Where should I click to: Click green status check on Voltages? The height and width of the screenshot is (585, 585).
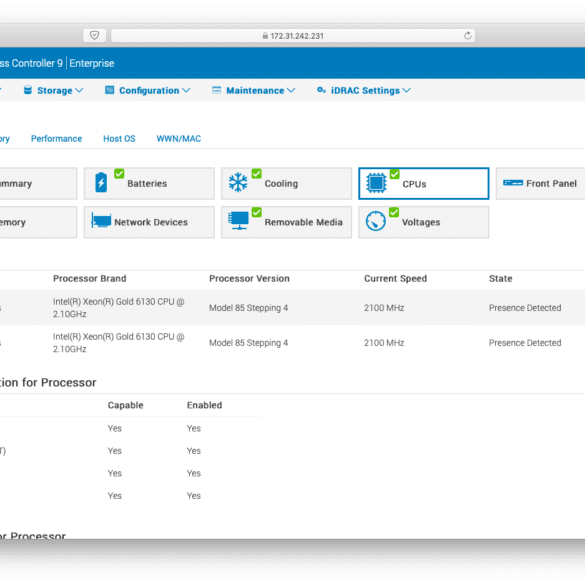[x=394, y=212]
